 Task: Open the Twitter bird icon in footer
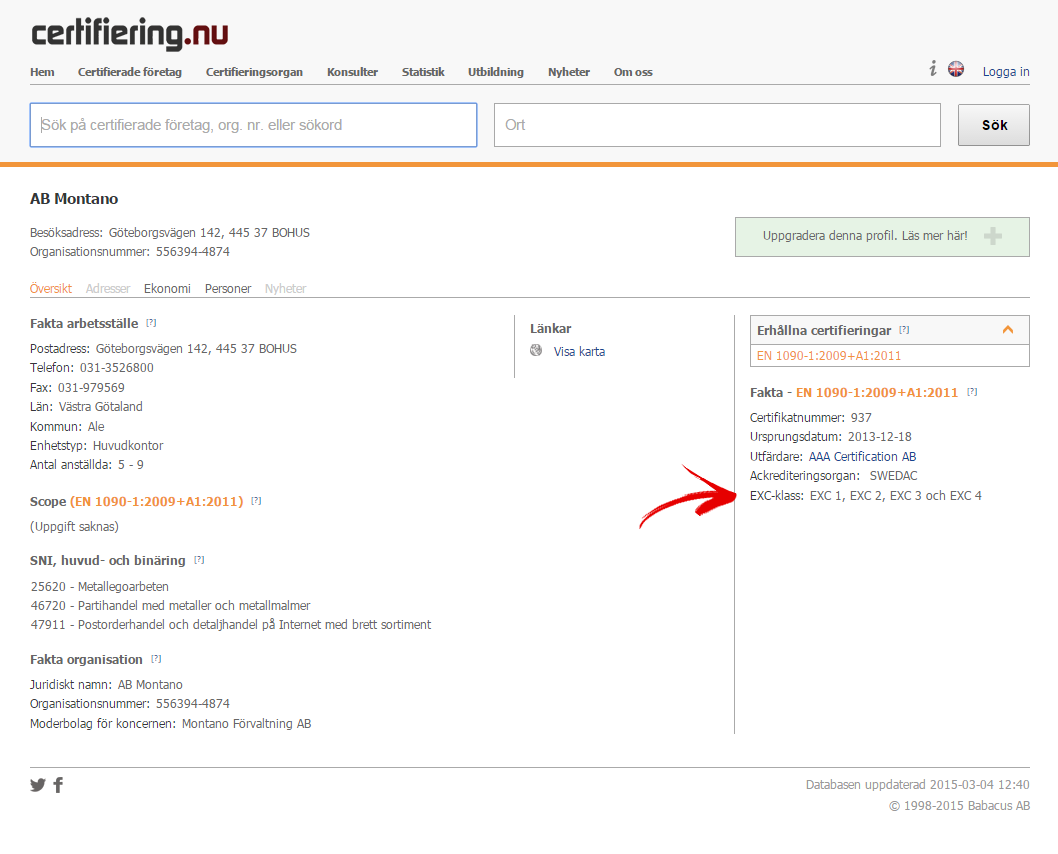tap(38, 785)
